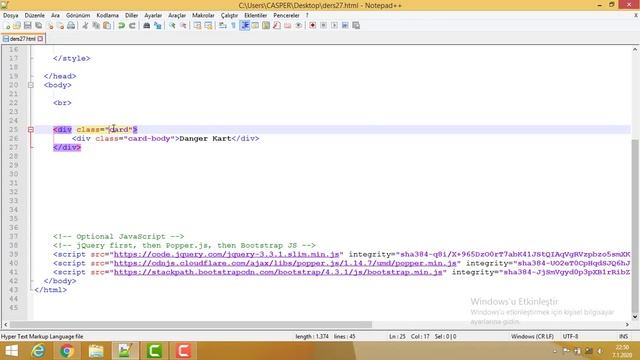Image resolution: width=640 pixels, height=360 pixels.
Task: Open File Explorer from the taskbar
Action: 96,351
